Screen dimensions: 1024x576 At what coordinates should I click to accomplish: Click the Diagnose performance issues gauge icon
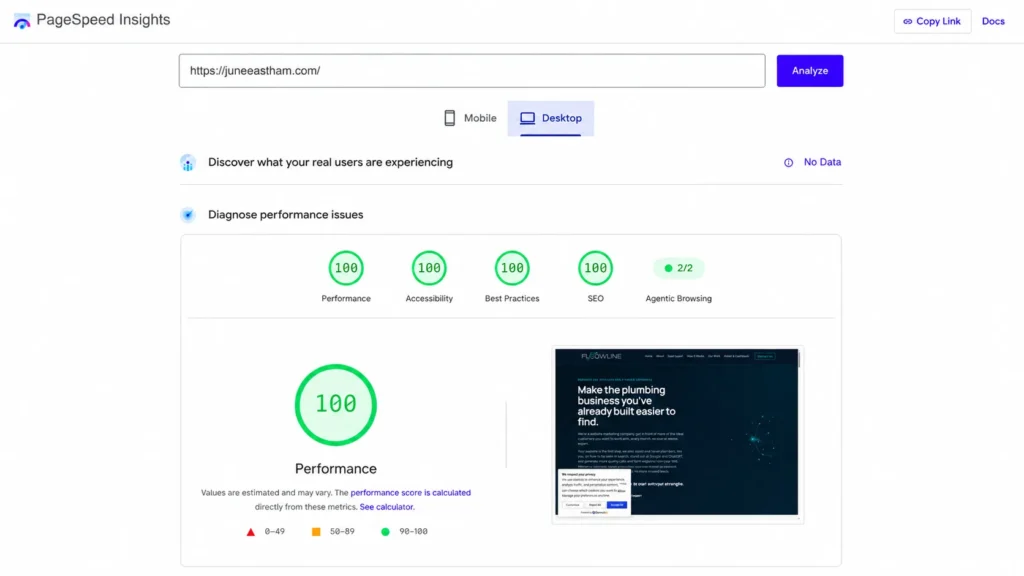tap(187, 215)
